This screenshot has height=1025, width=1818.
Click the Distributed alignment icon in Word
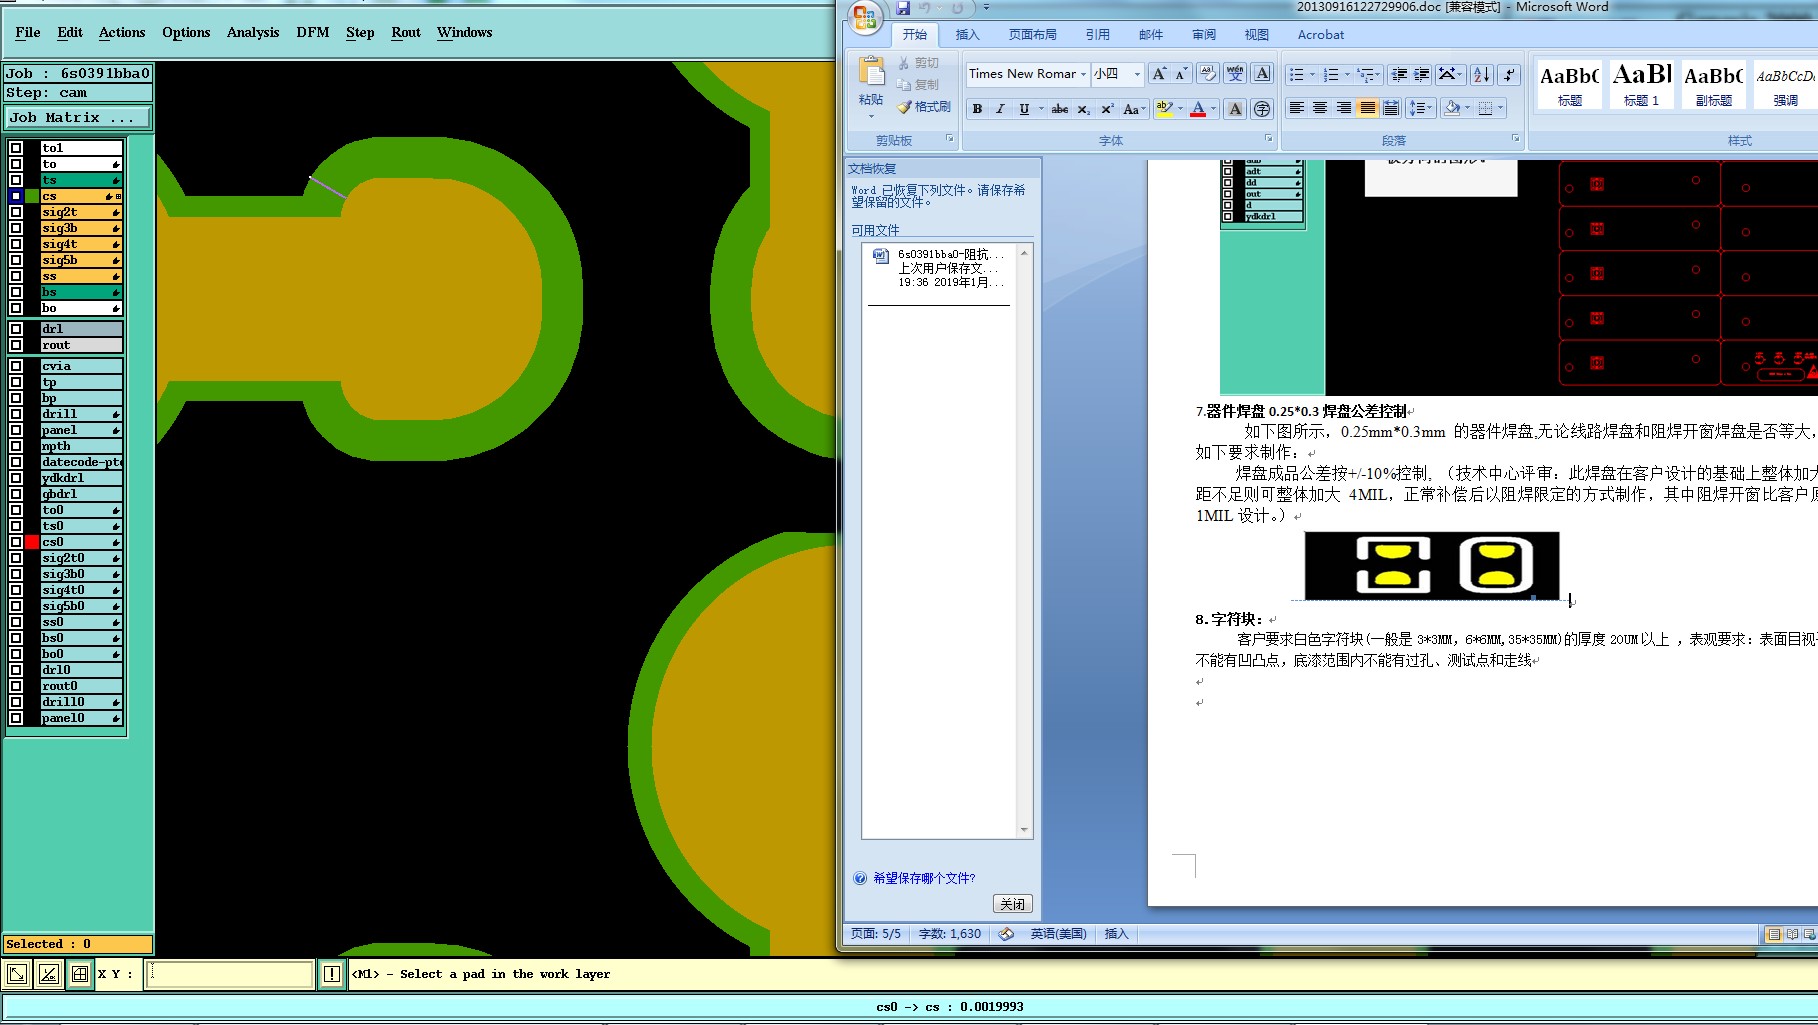click(x=1390, y=108)
